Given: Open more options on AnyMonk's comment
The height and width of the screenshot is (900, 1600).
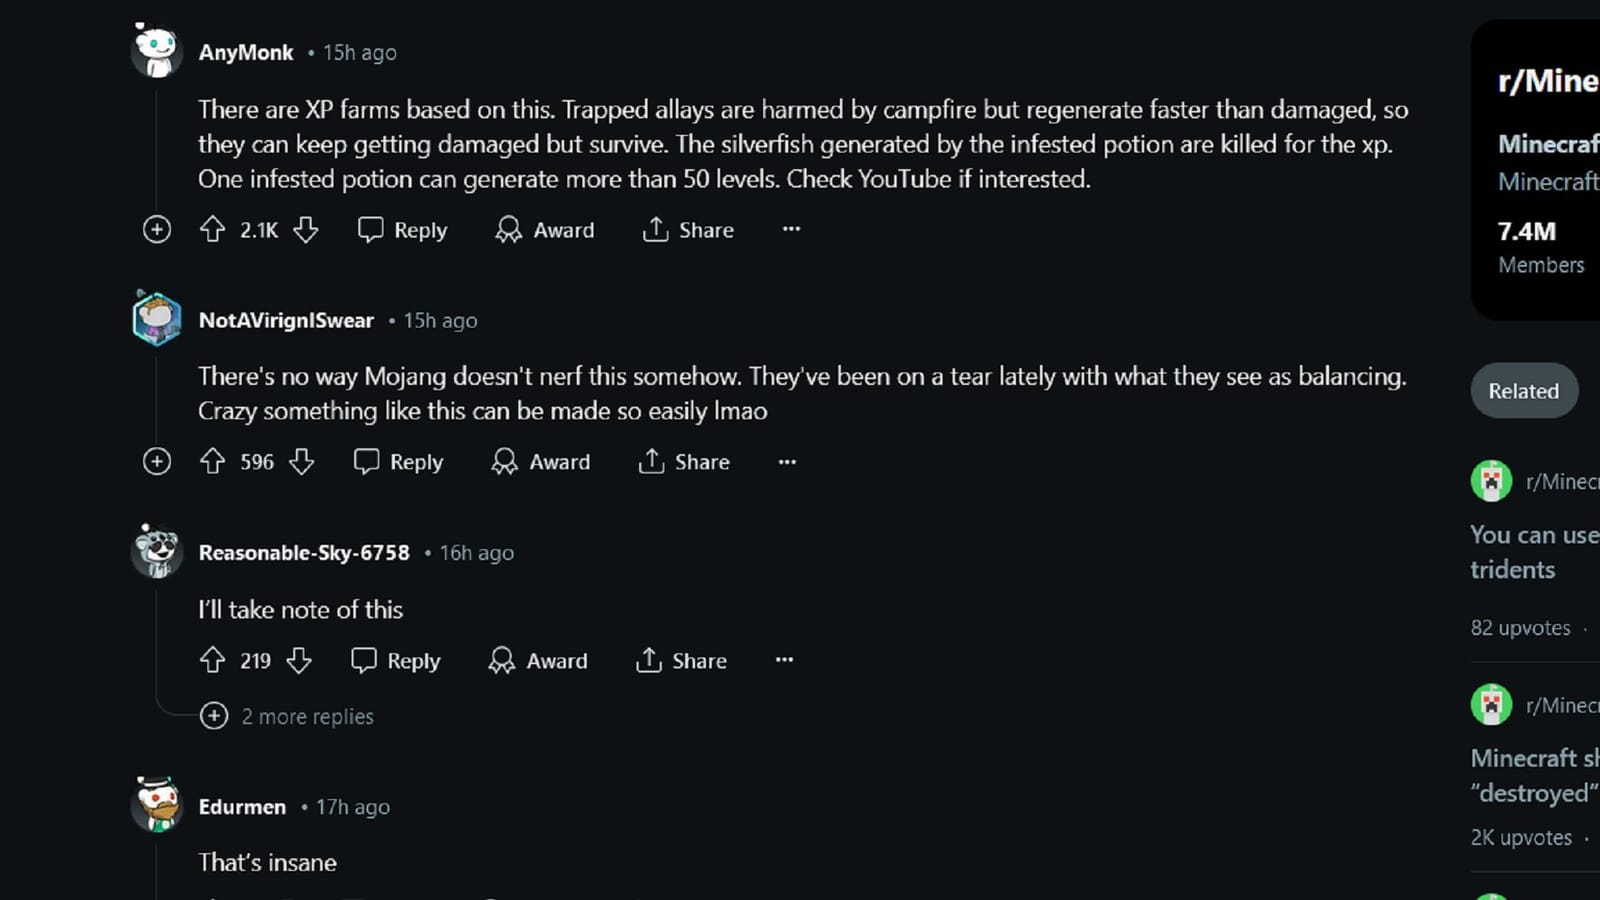Looking at the screenshot, I should coord(791,229).
